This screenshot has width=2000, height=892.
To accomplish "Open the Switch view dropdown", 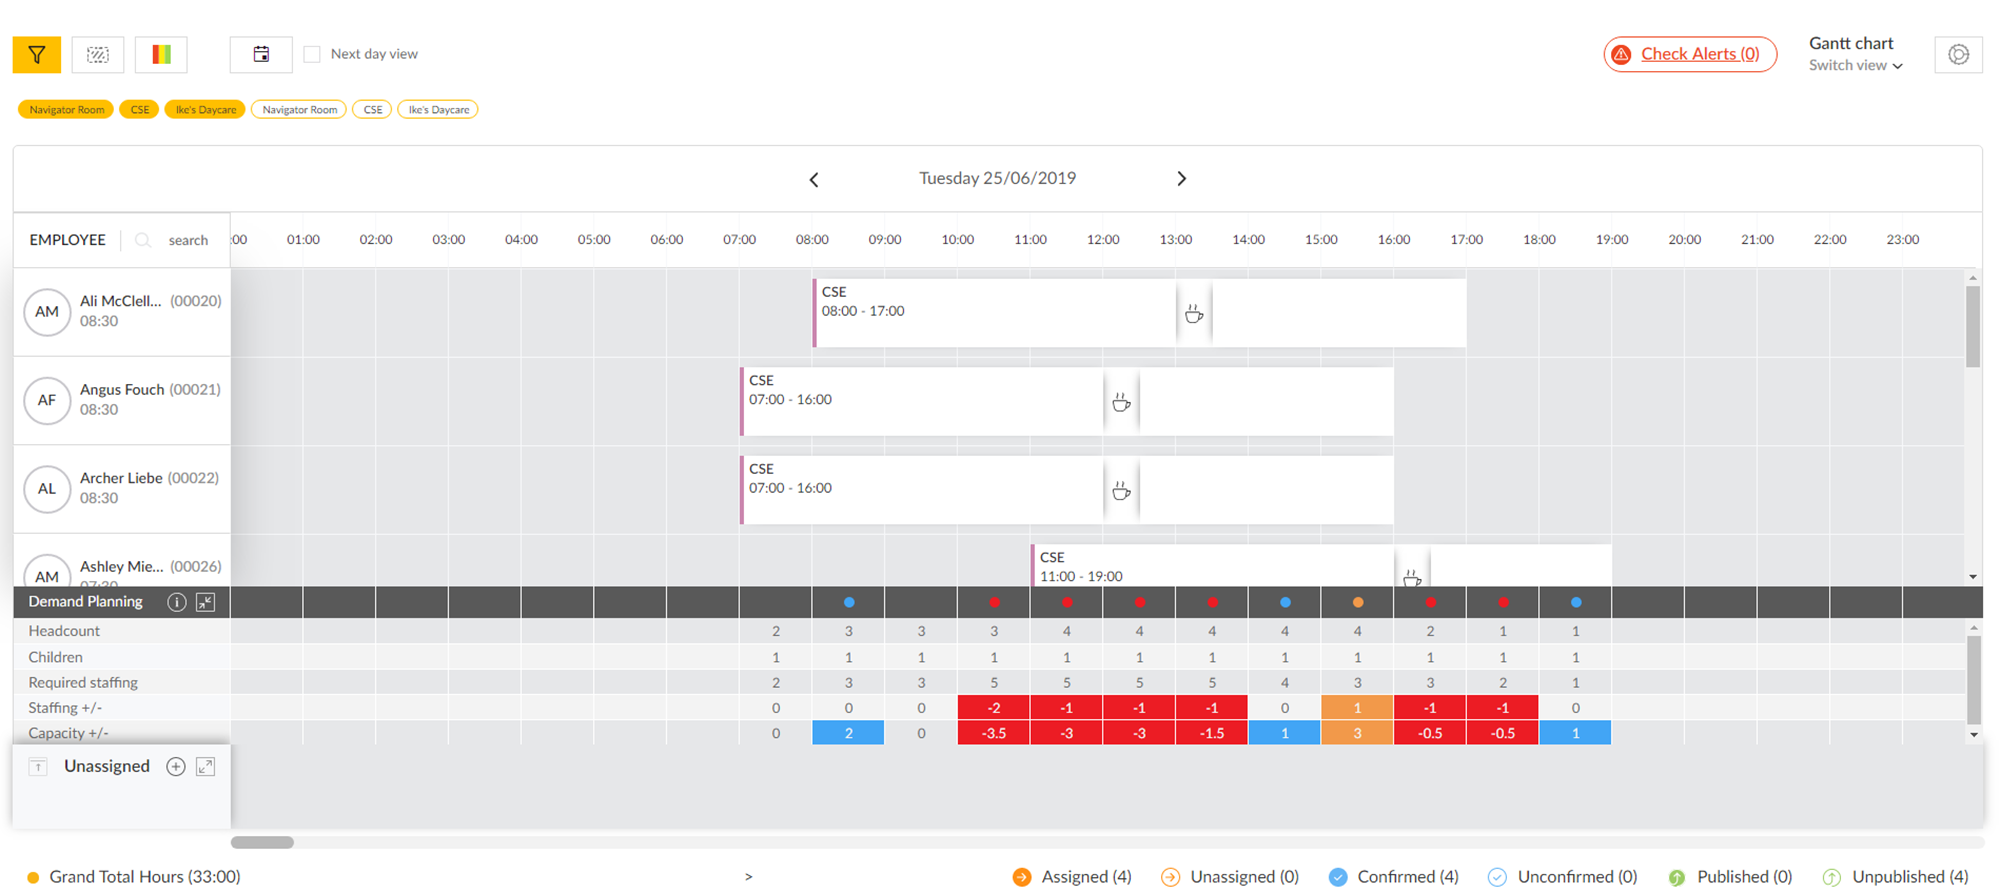I will 1855,66.
